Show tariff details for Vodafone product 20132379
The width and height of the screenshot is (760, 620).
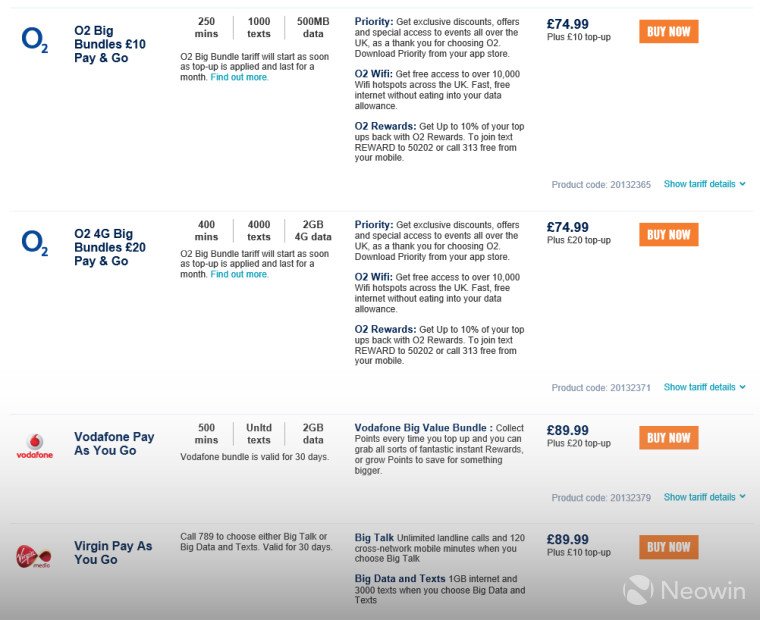click(704, 497)
